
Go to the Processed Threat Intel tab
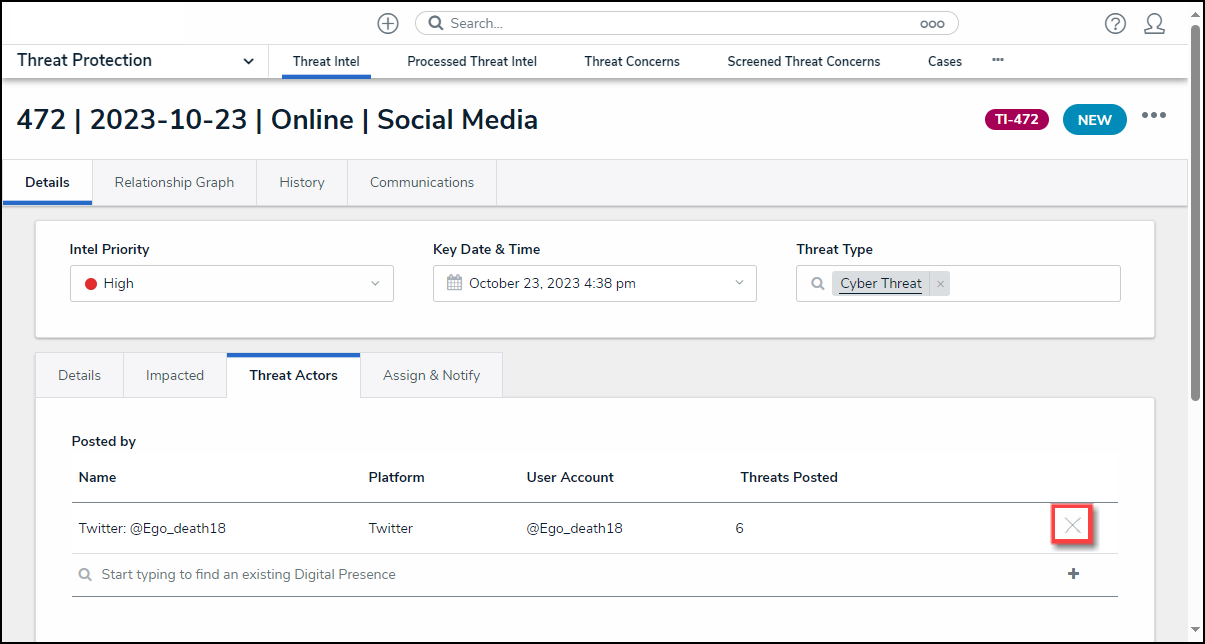tap(472, 61)
